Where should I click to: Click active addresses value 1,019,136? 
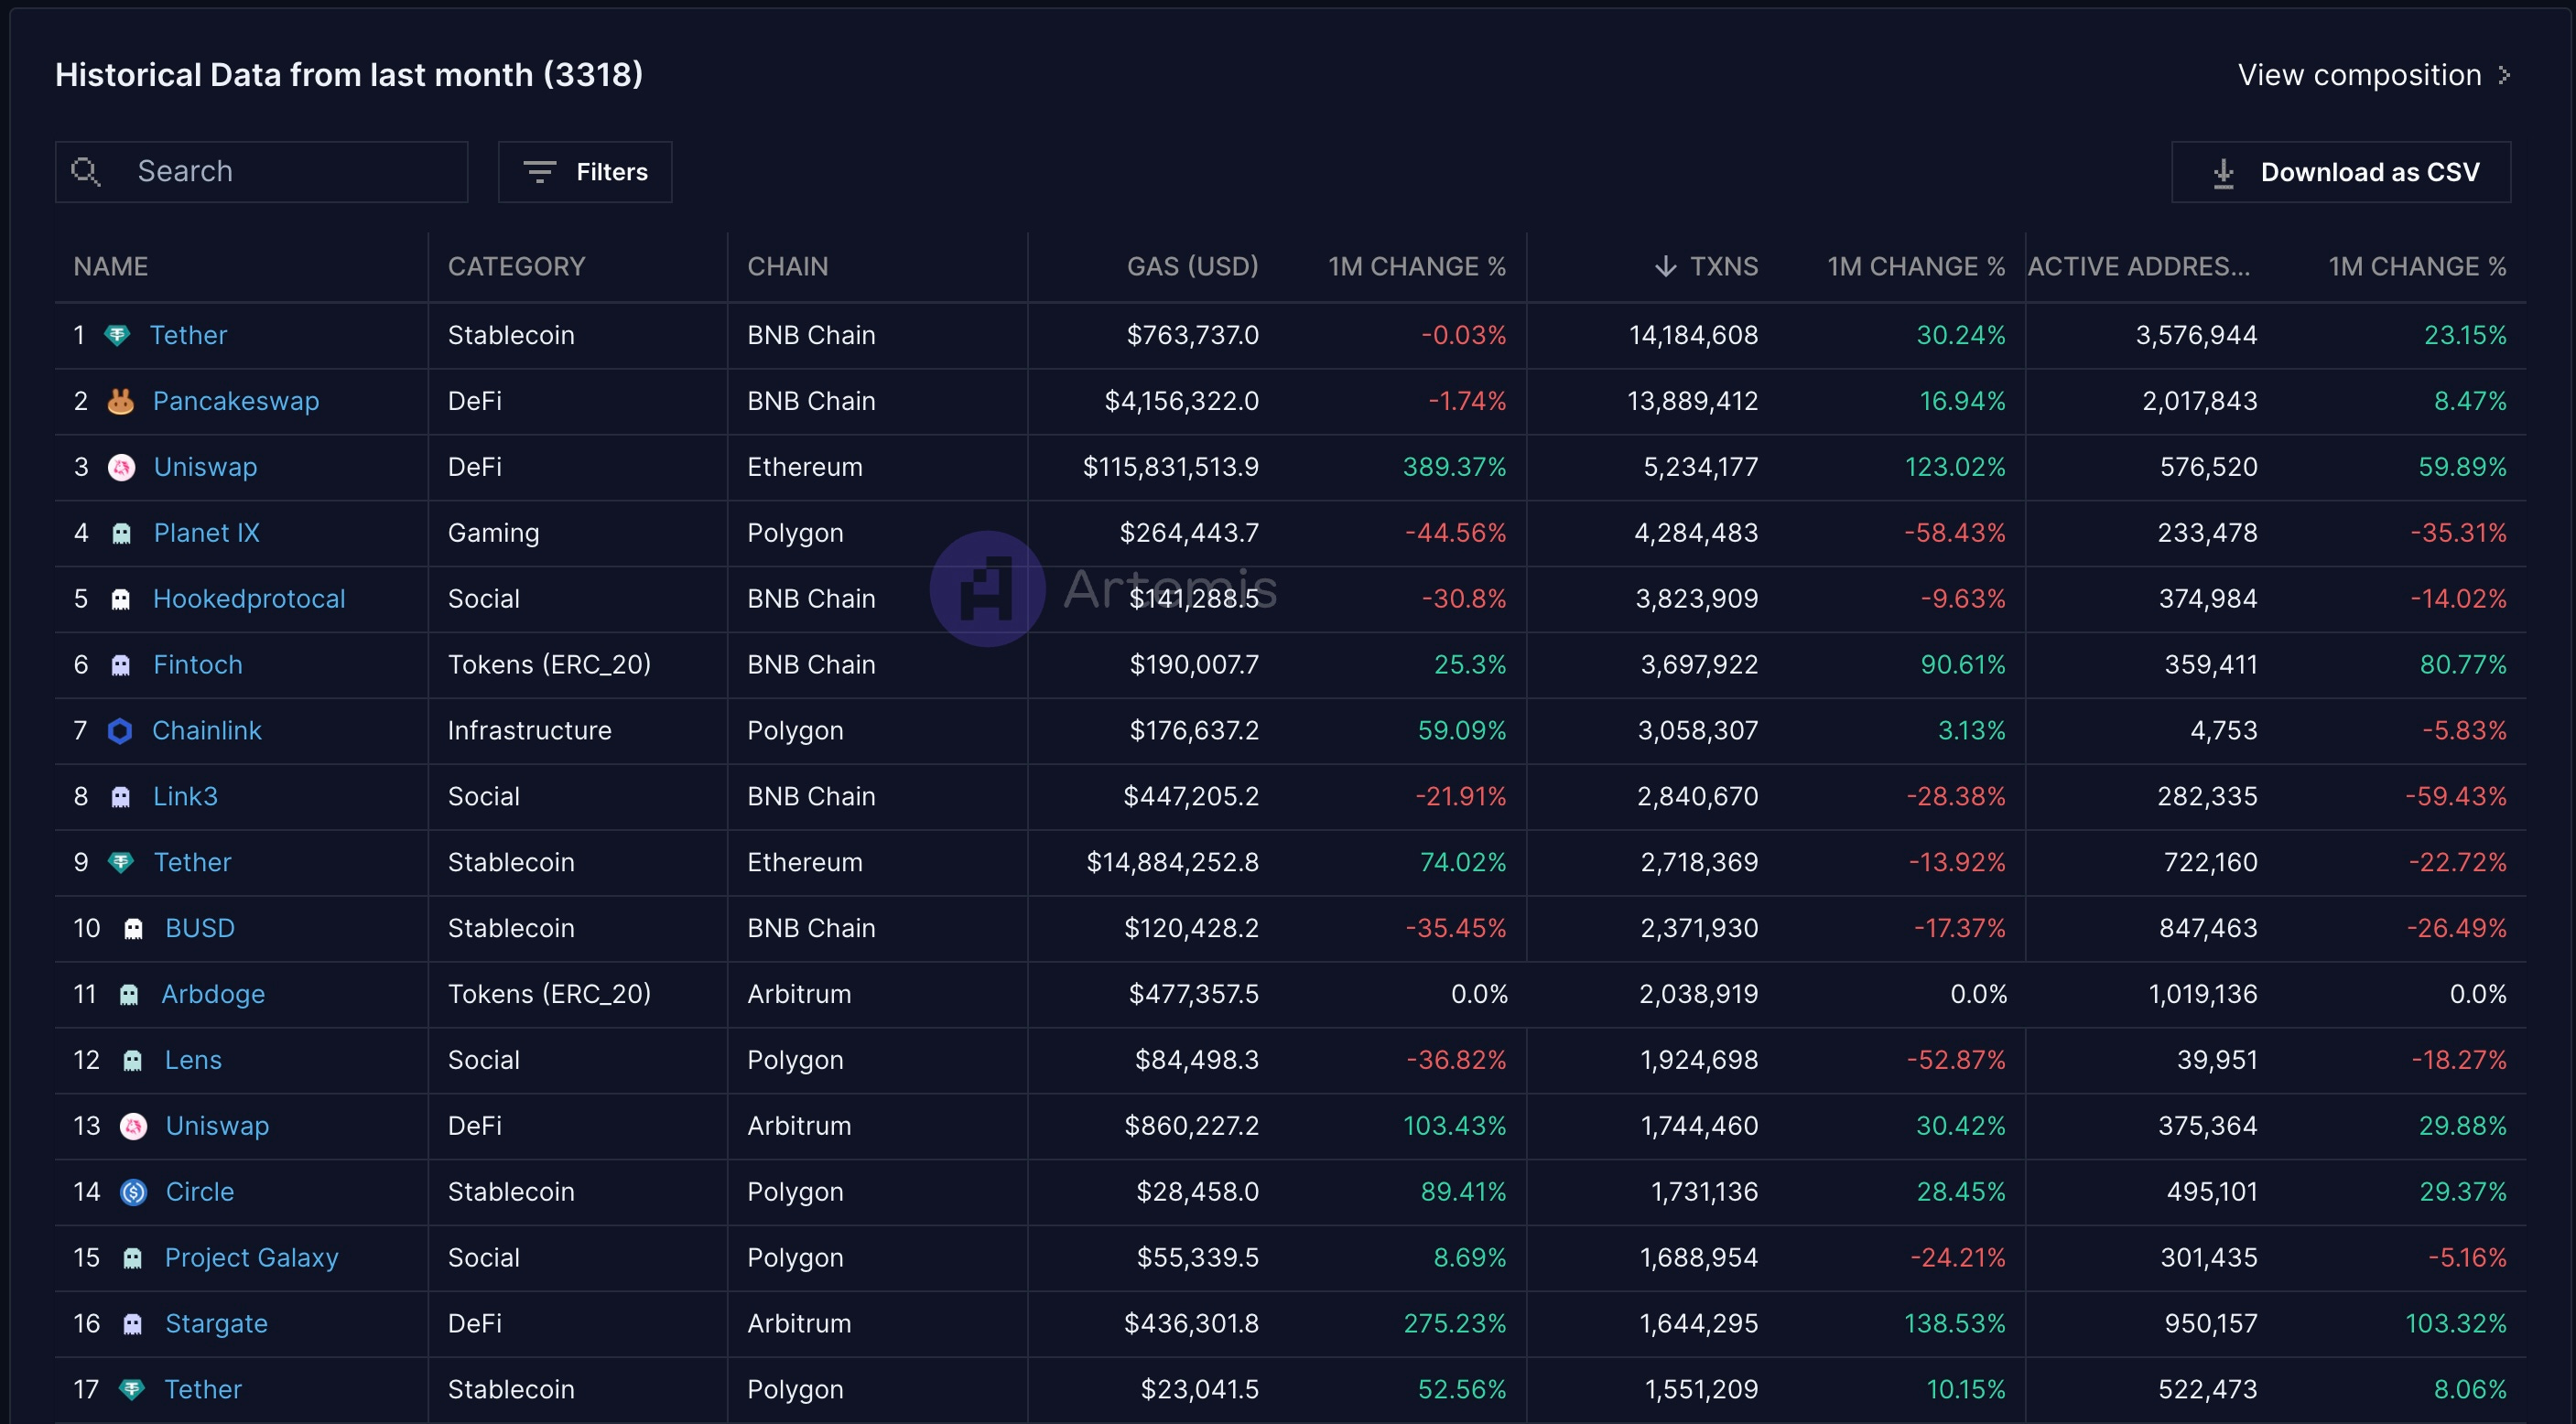coord(2203,994)
